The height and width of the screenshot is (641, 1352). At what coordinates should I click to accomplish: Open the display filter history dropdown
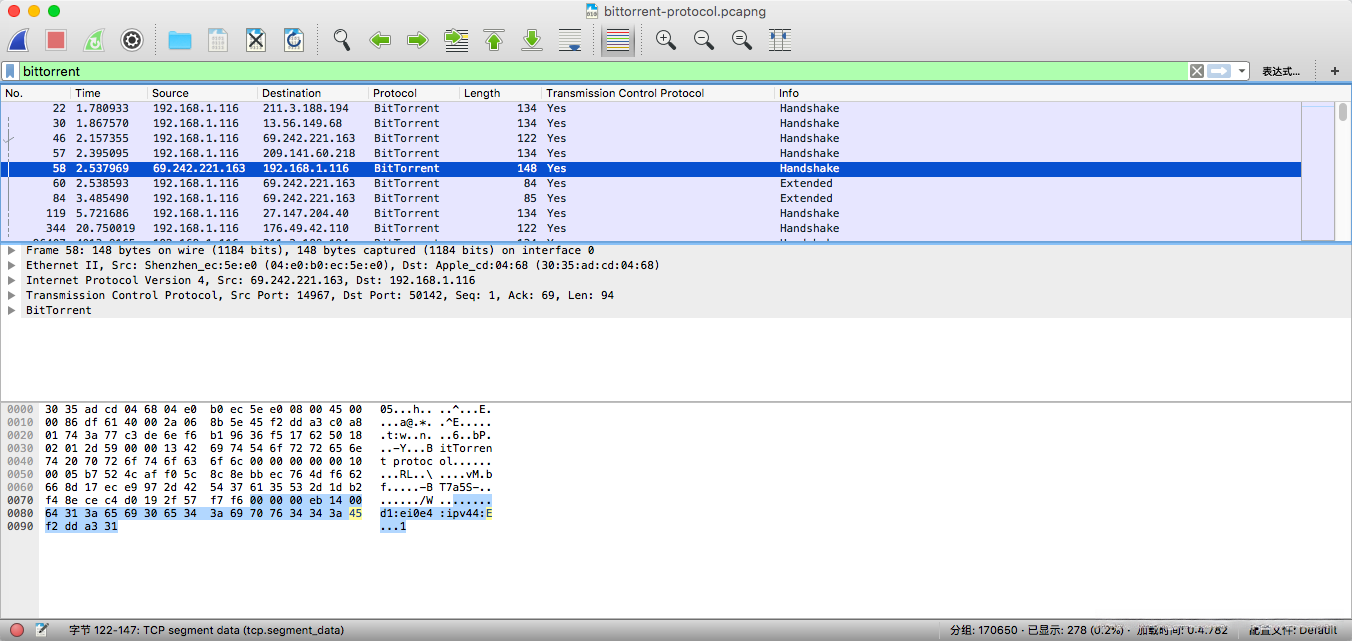1242,71
